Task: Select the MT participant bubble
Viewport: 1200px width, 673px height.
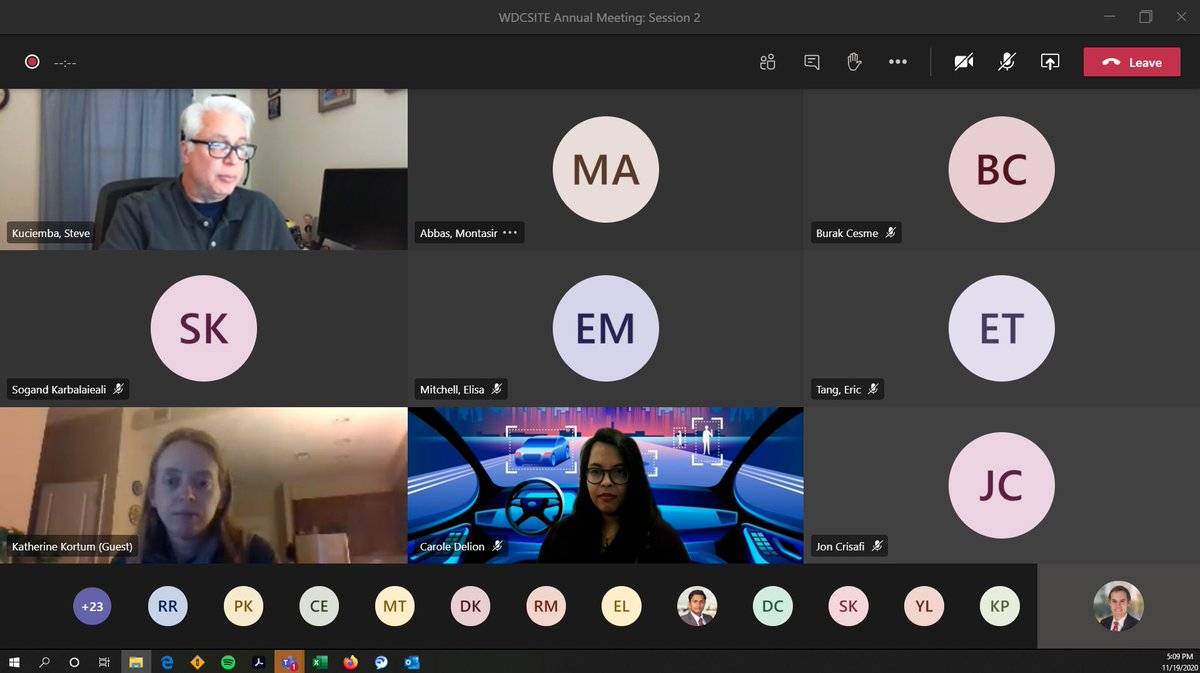Action: [394, 606]
